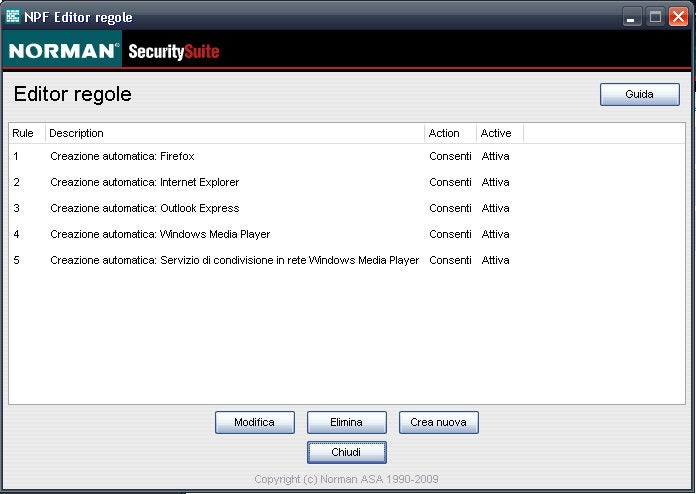Minimize the NPF Editor window
The width and height of the screenshot is (696, 494).
pyautogui.click(x=631, y=17)
